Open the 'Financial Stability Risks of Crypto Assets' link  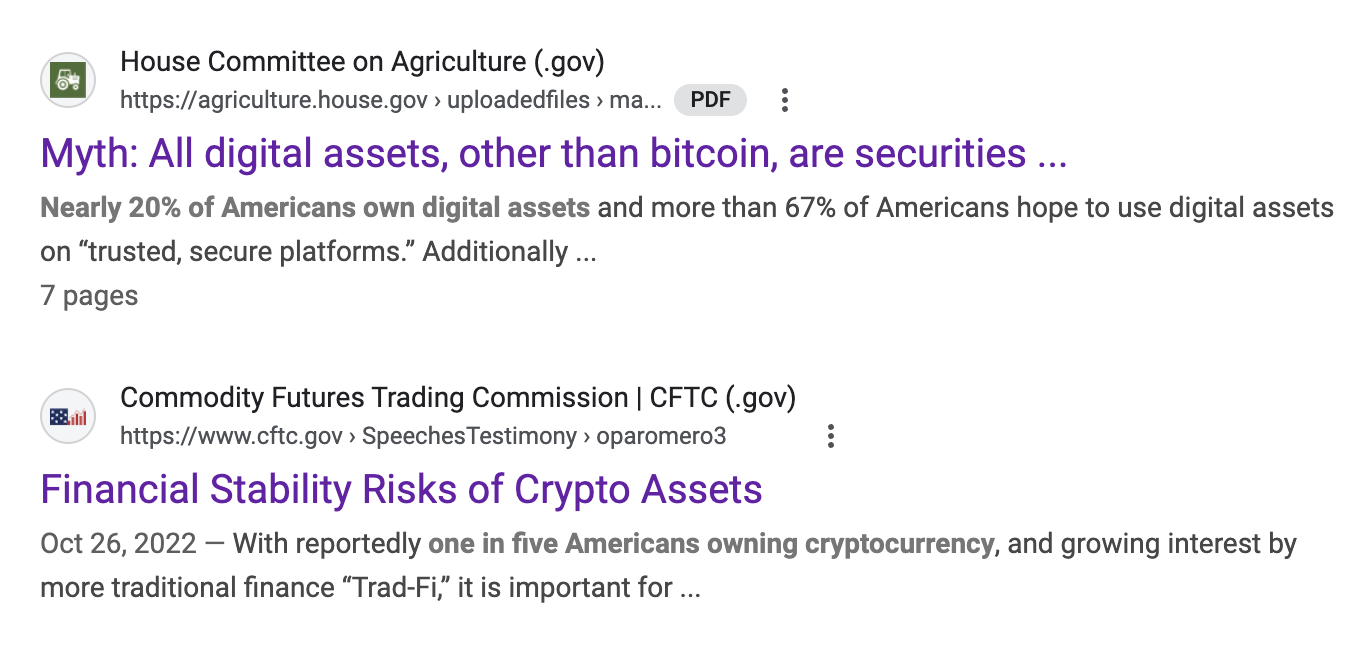(401, 489)
